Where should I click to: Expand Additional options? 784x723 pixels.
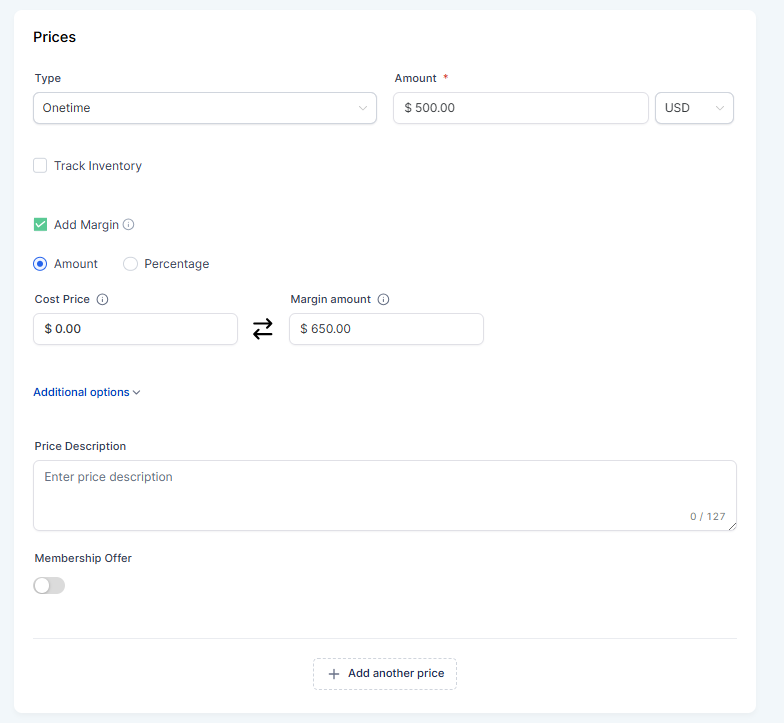(x=86, y=392)
